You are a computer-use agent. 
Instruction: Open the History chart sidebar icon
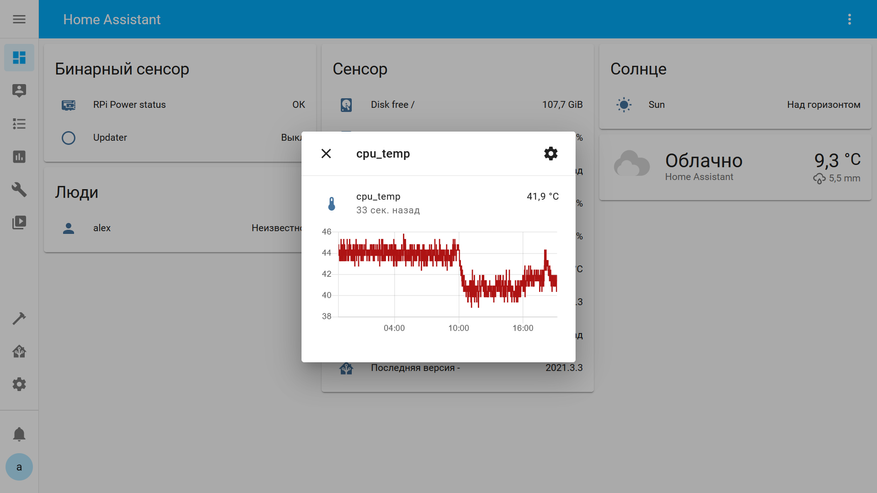tap(19, 157)
